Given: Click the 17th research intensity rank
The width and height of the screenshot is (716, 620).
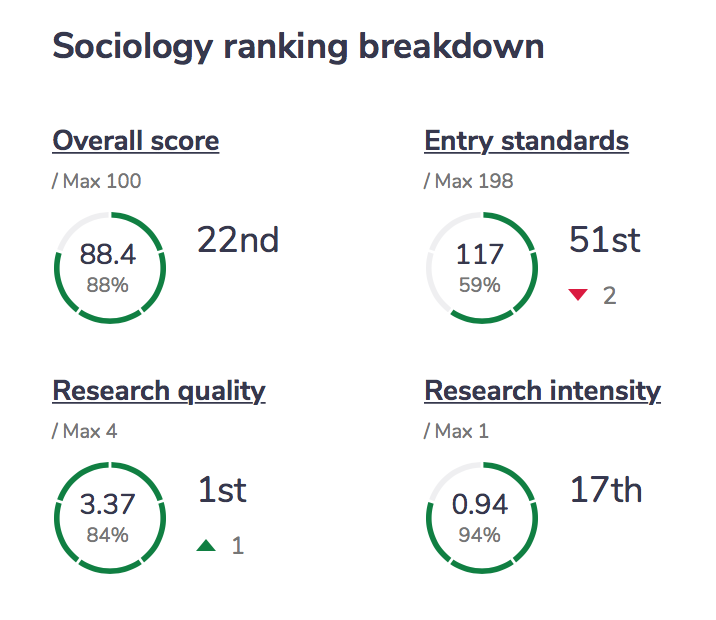Looking at the screenshot, I should (x=606, y=490).
